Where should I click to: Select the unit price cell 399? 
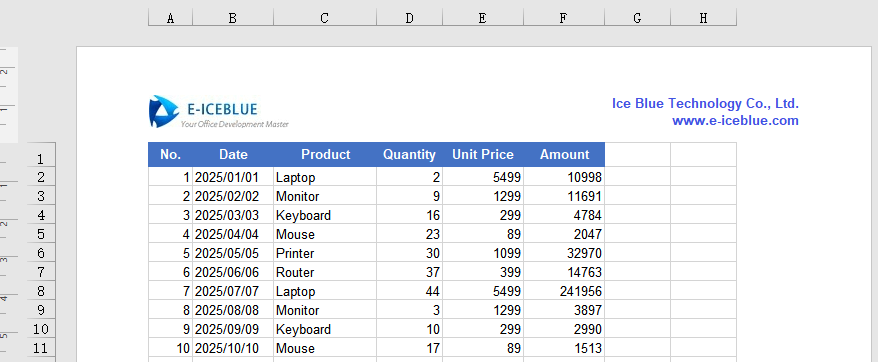point(483,272)
